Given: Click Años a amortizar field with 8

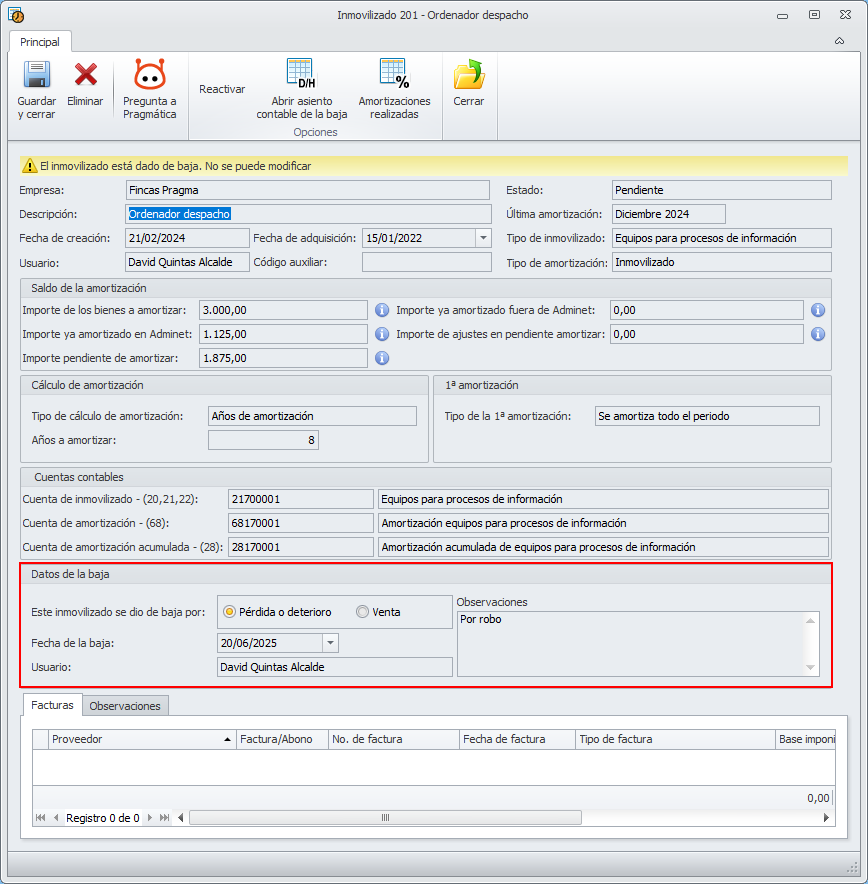Looking at the screenshot, I should point(263,440).
